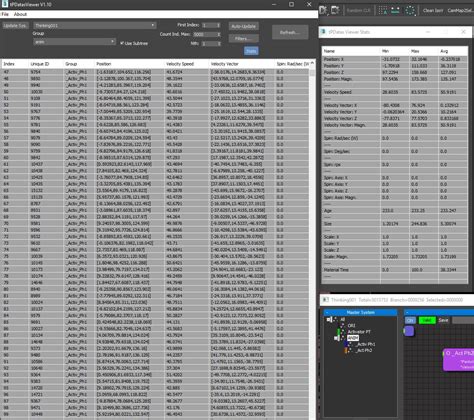The image size is (474, 420).
Task: Collapse the Master System panel header
Action: pos(360,312)
